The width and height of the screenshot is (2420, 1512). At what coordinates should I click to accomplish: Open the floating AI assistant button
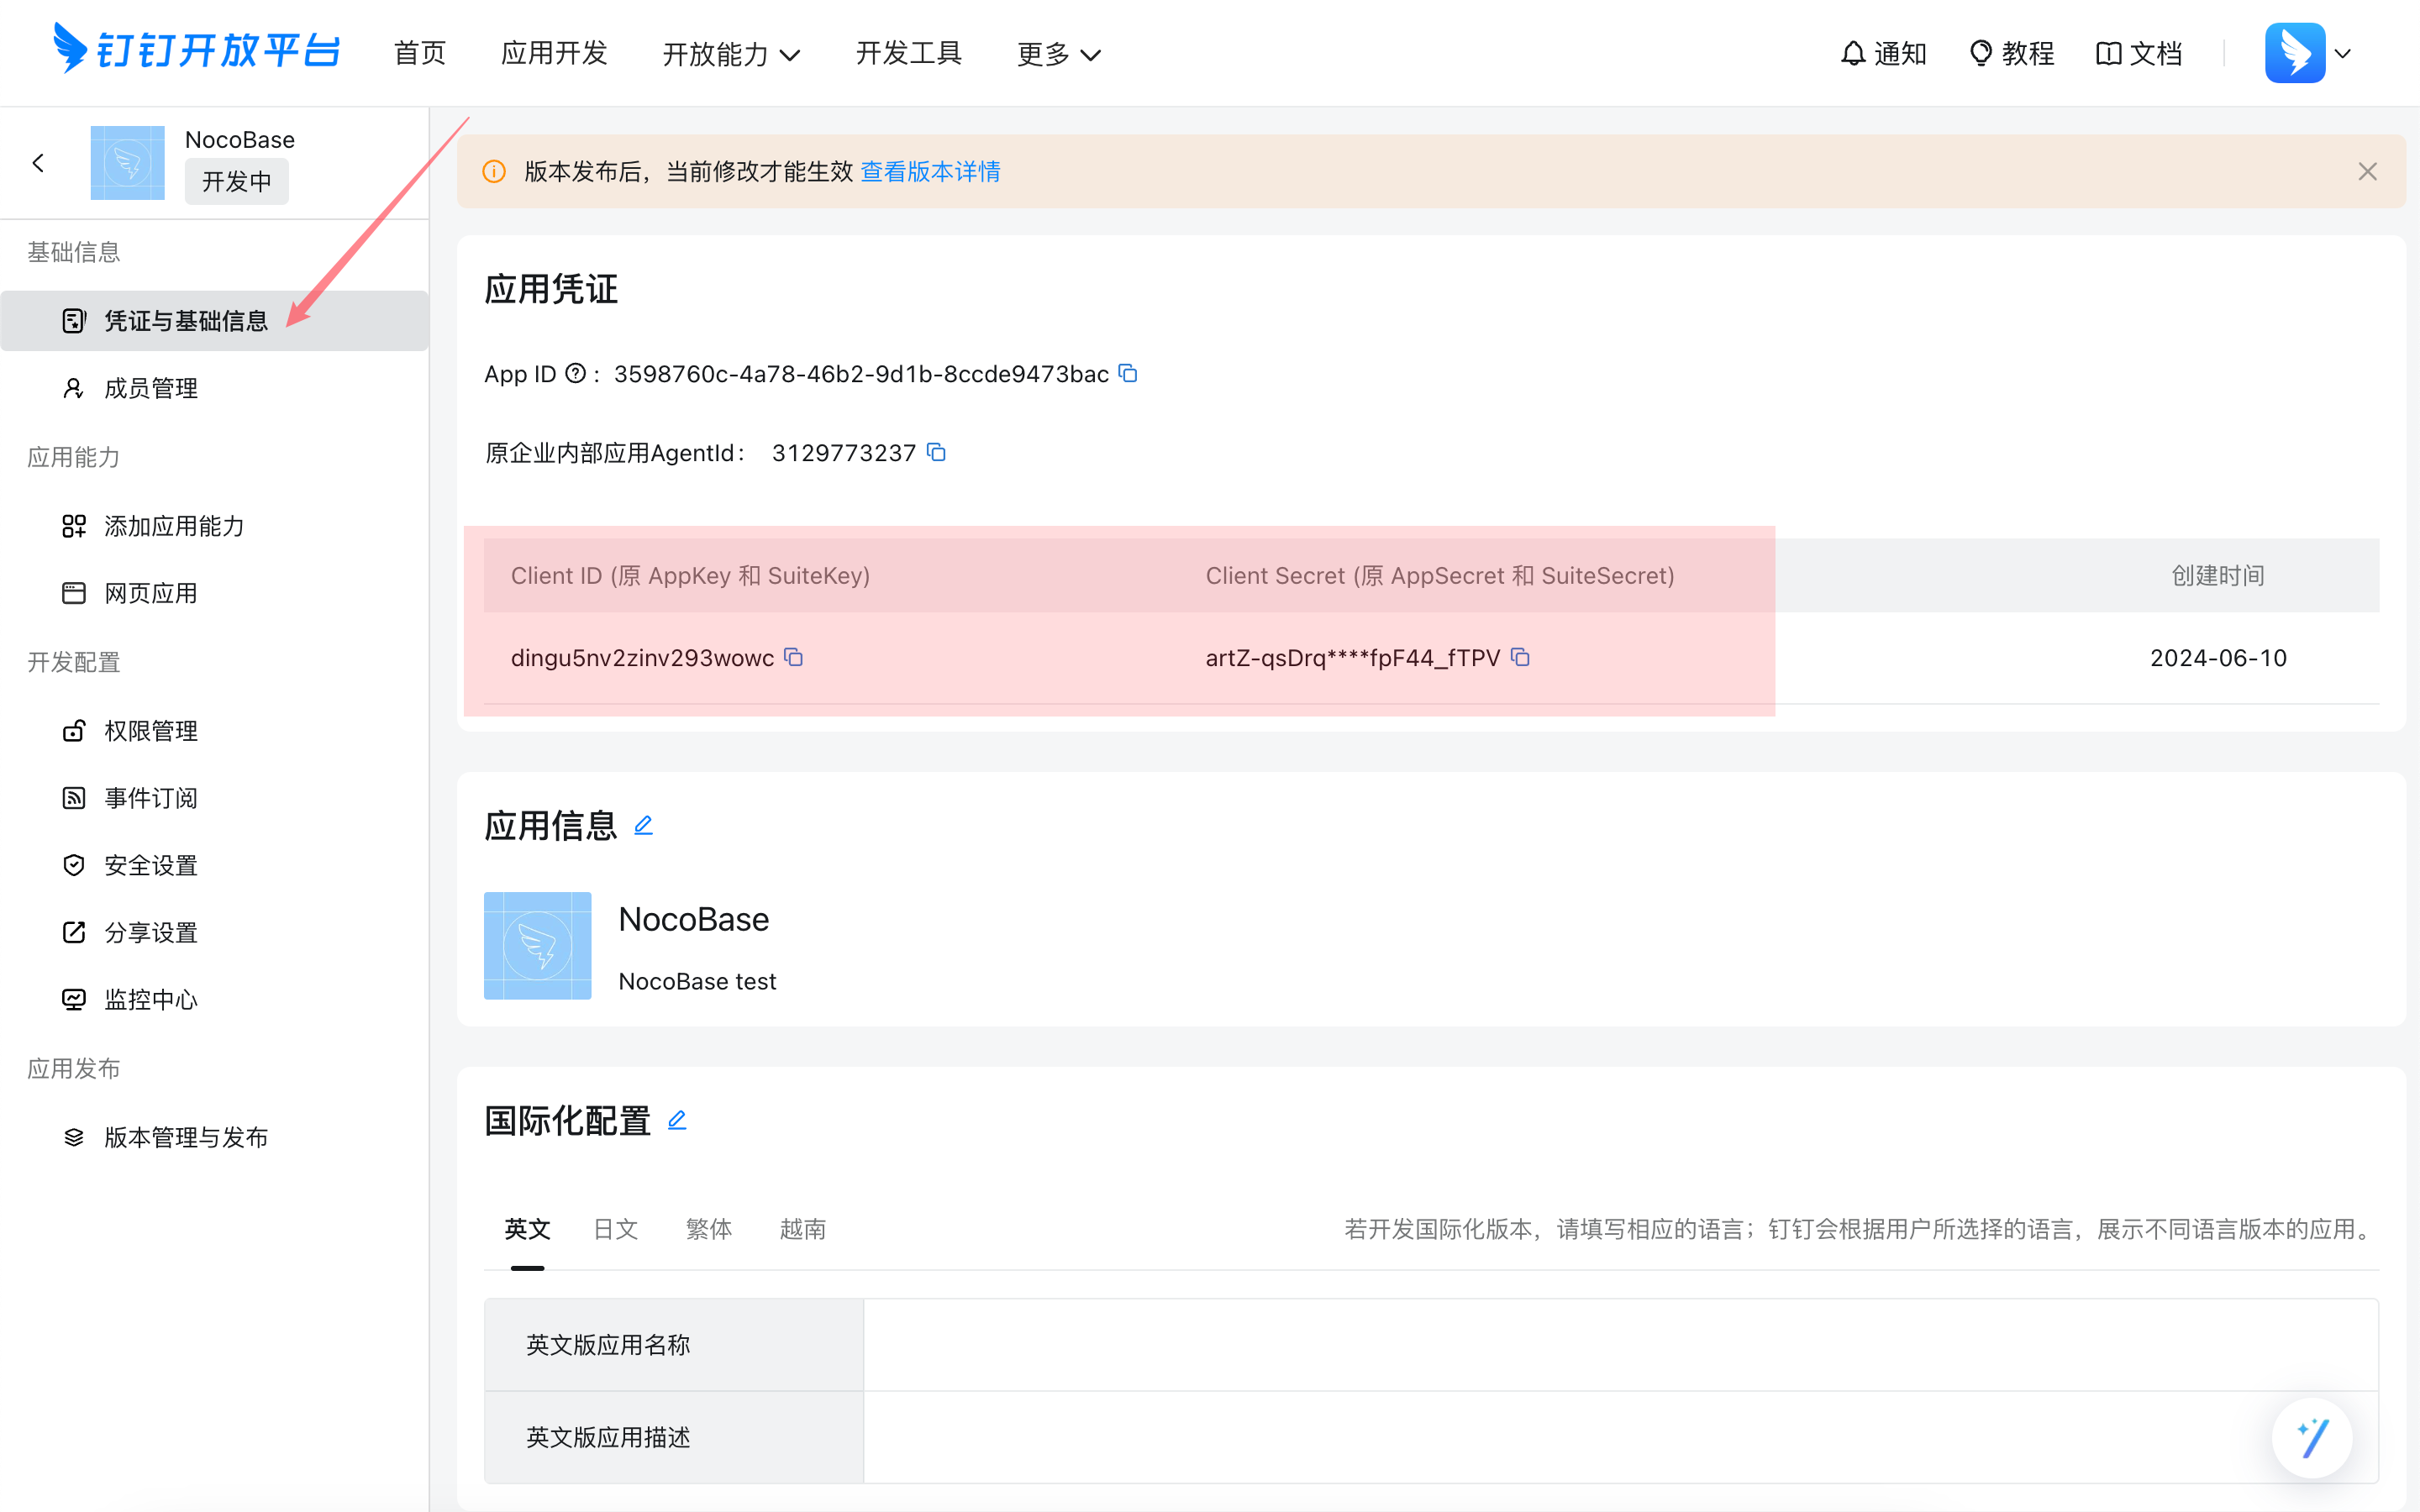click(2312, 1438)
